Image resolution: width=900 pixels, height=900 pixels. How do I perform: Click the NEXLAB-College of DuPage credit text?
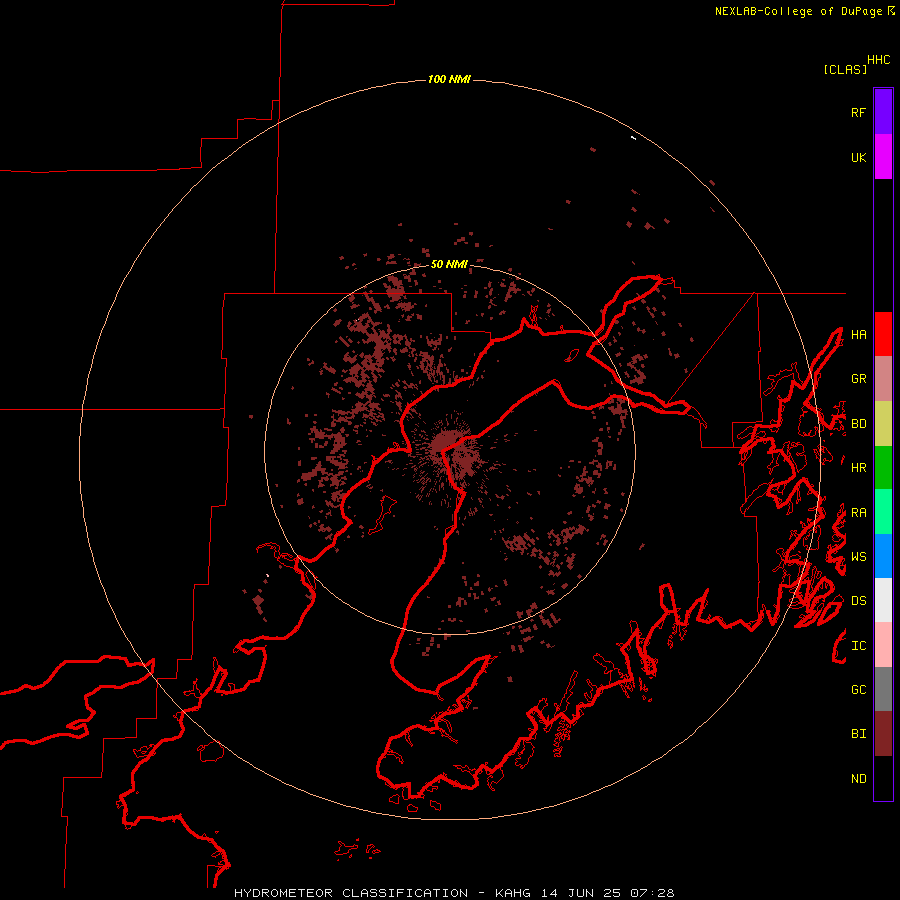(799, 11)
